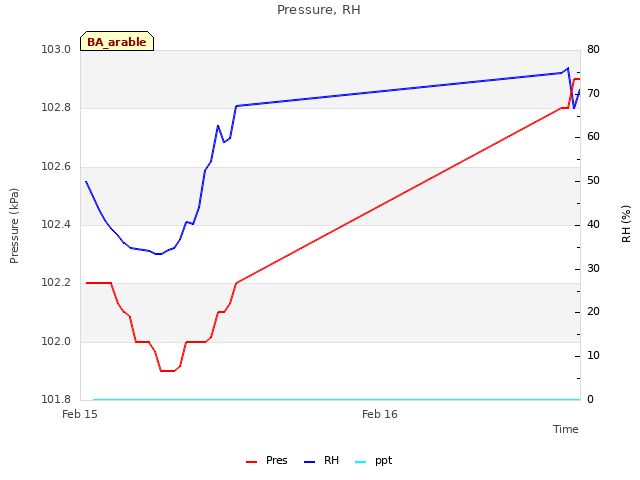
Task: Click the 0 RH tick label
Action: (x=590, y=399)
